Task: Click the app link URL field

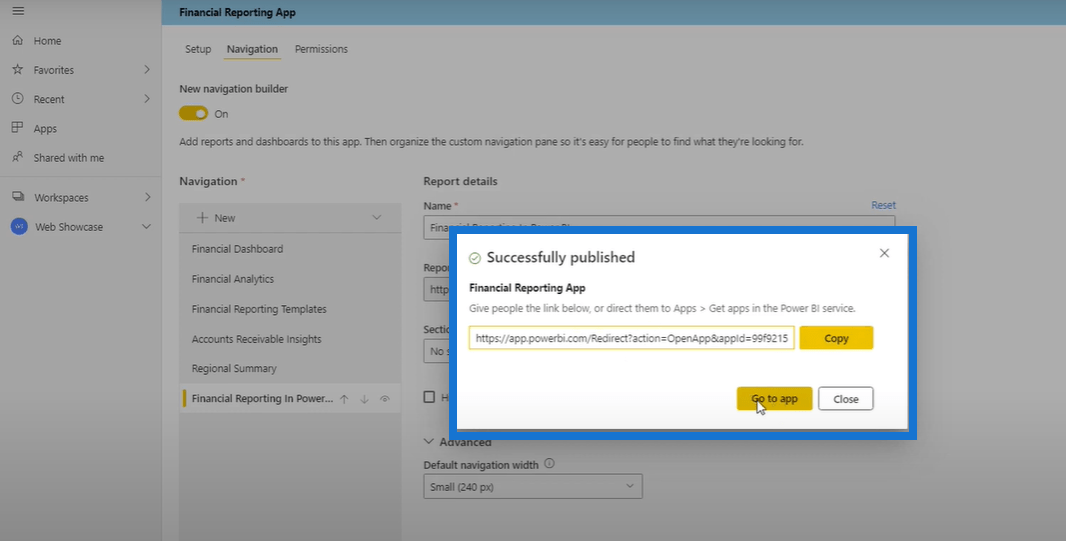Action: [x=632, y=338]
